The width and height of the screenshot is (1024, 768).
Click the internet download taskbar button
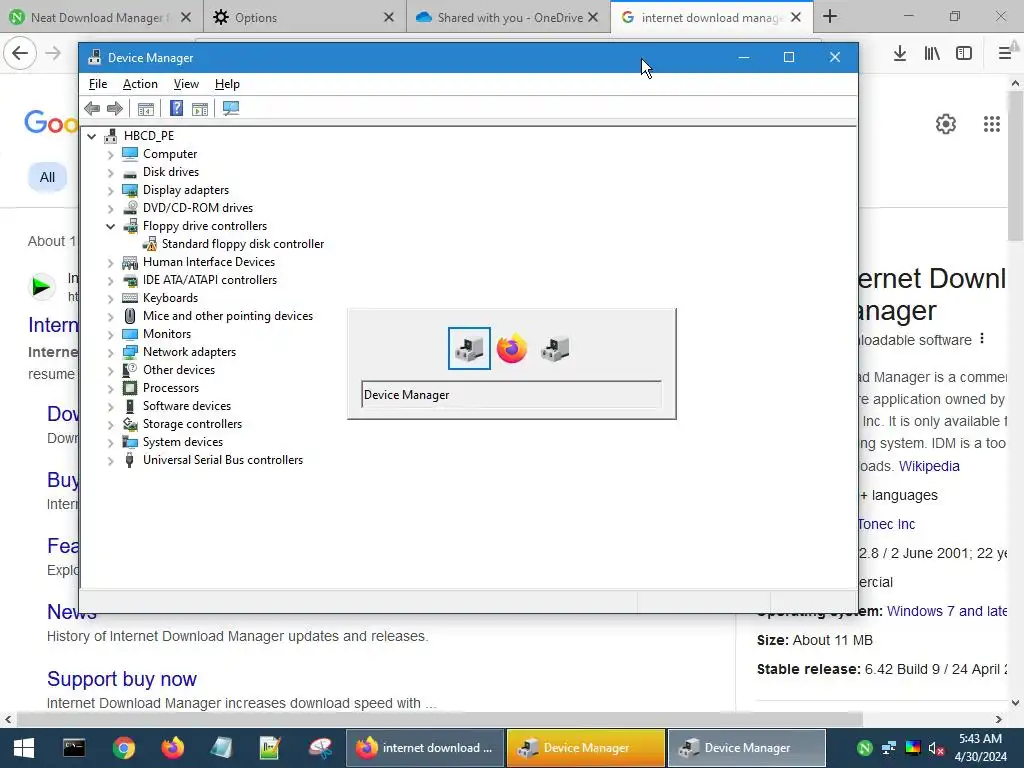(x=424, y=748)
